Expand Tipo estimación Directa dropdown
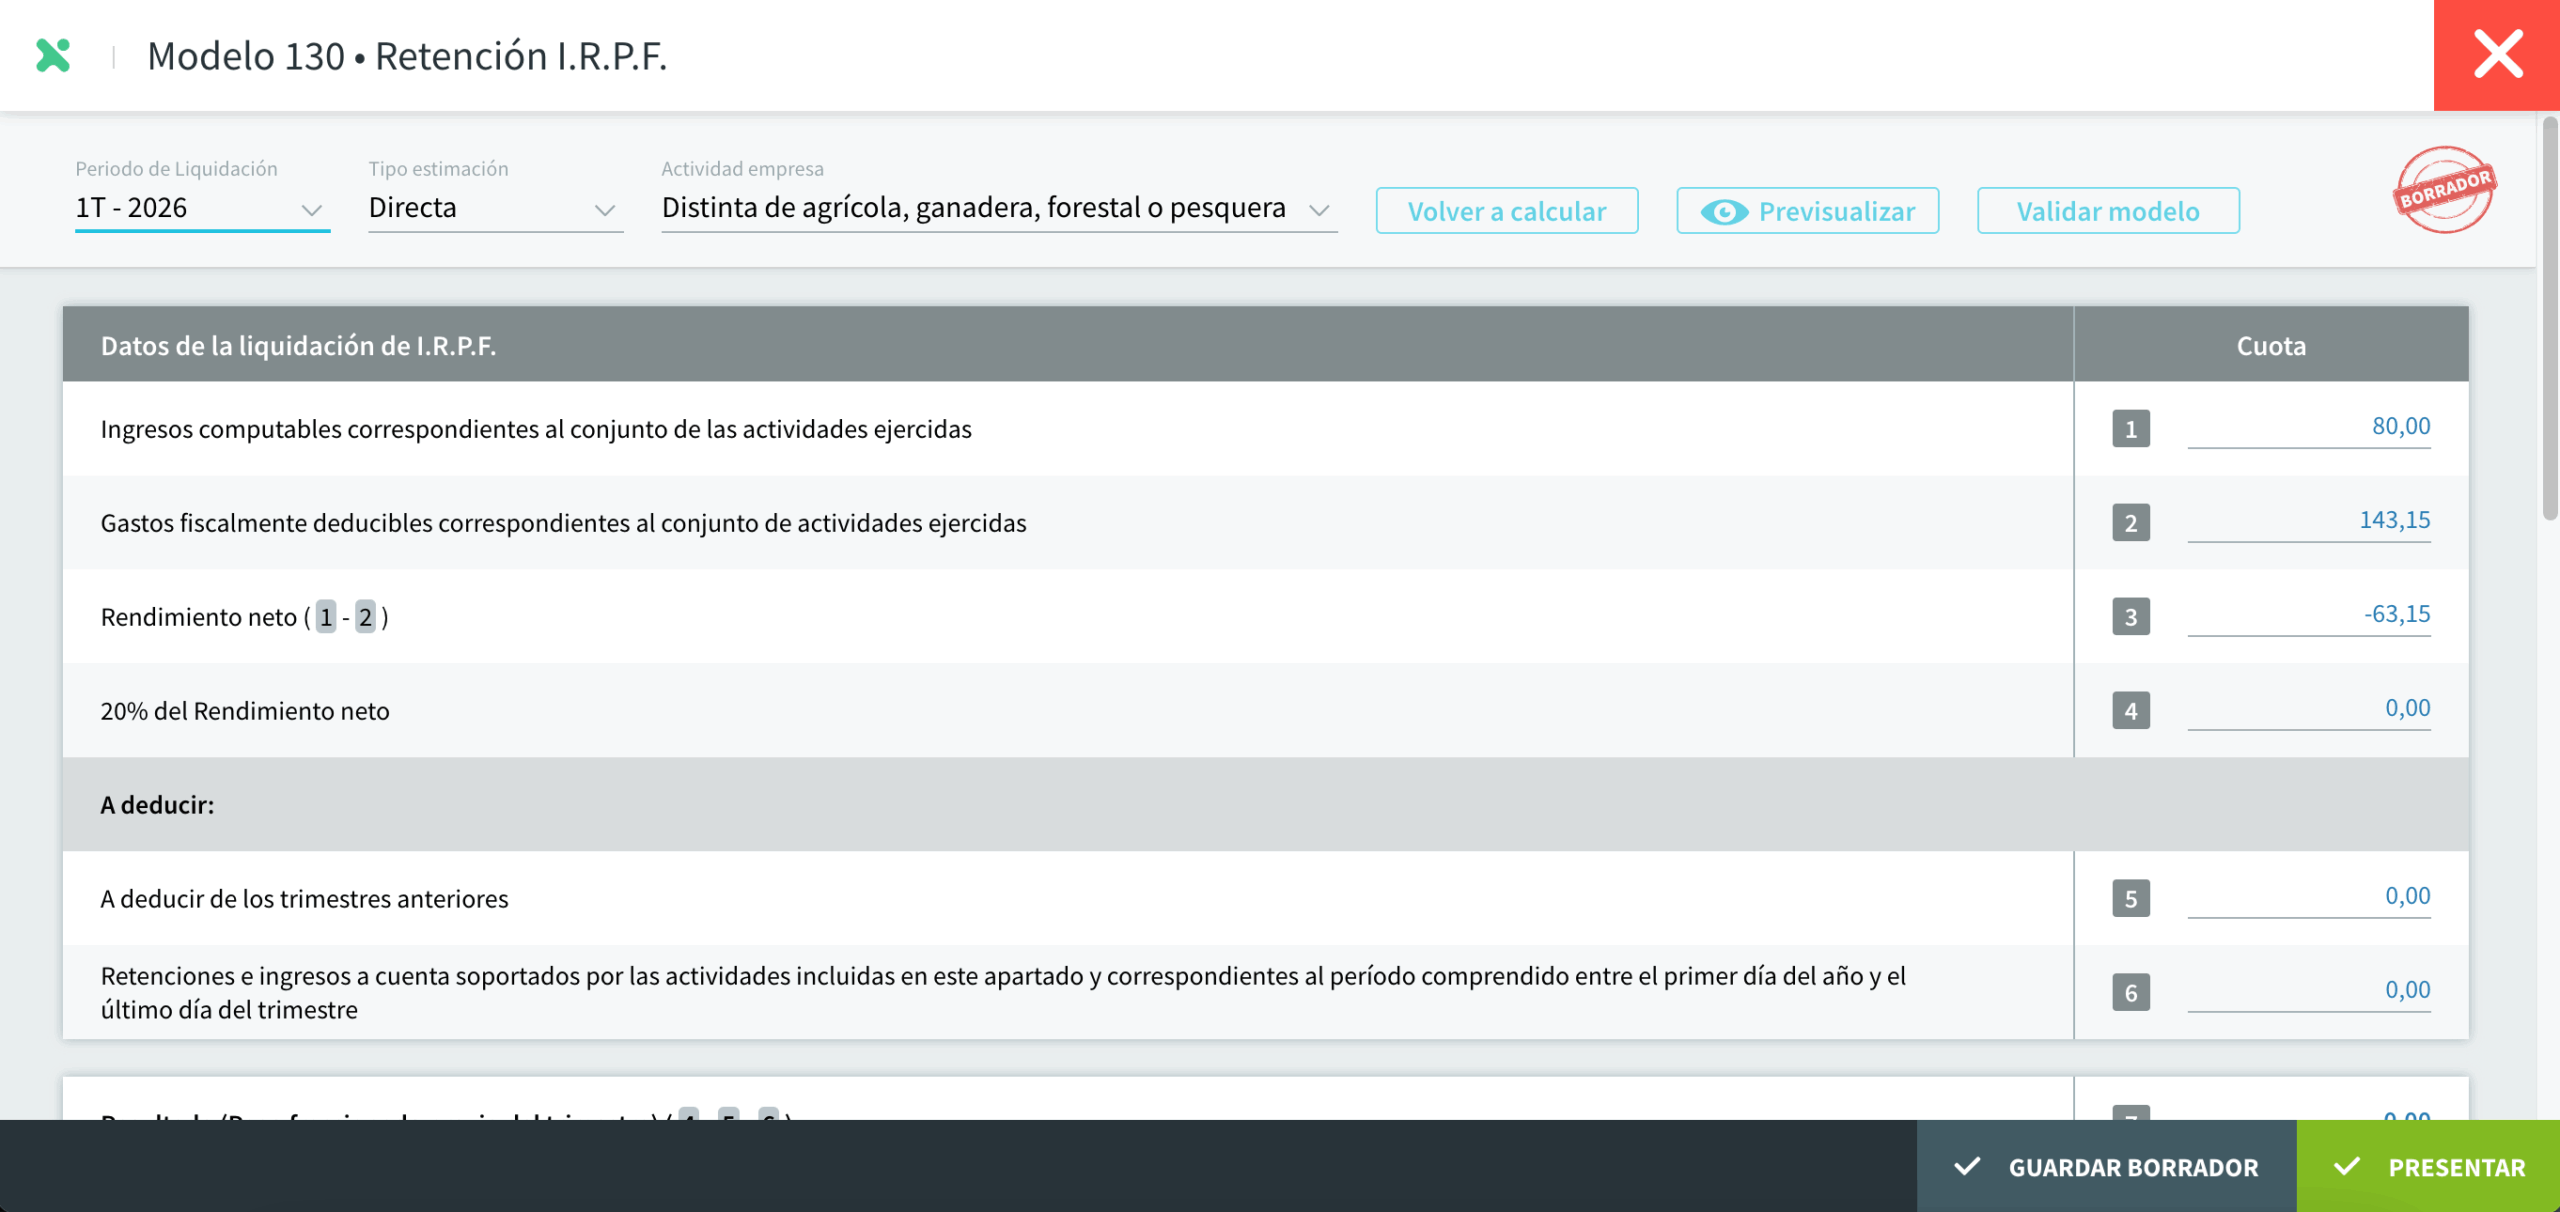The image size is (2560, 1212). pos(495,208)
